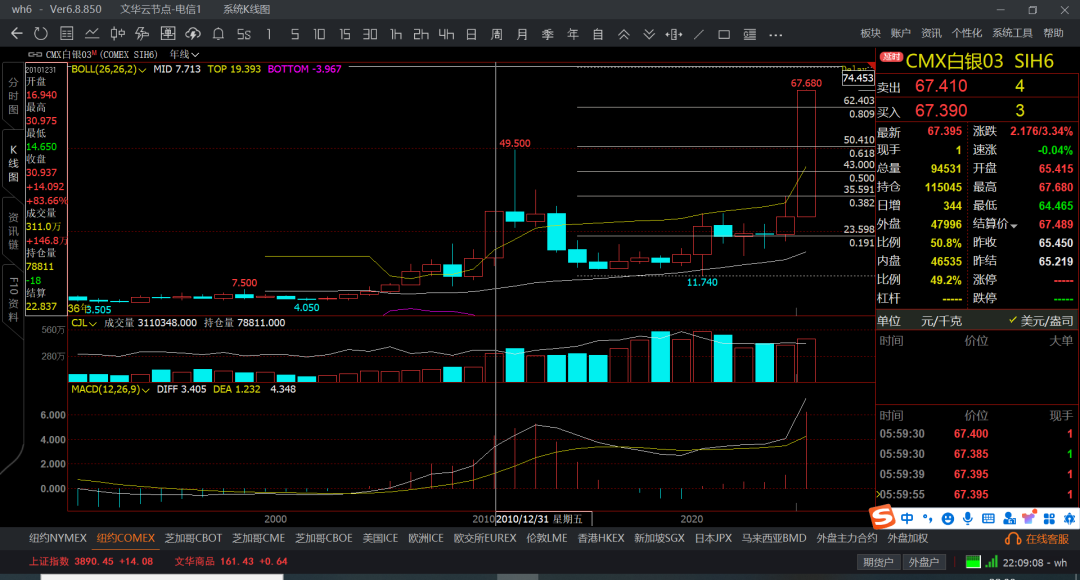Switch to the 资讯链 side tab
Image resolution: width=1080 pixels, height=580 pixels.
coord(13,231)
